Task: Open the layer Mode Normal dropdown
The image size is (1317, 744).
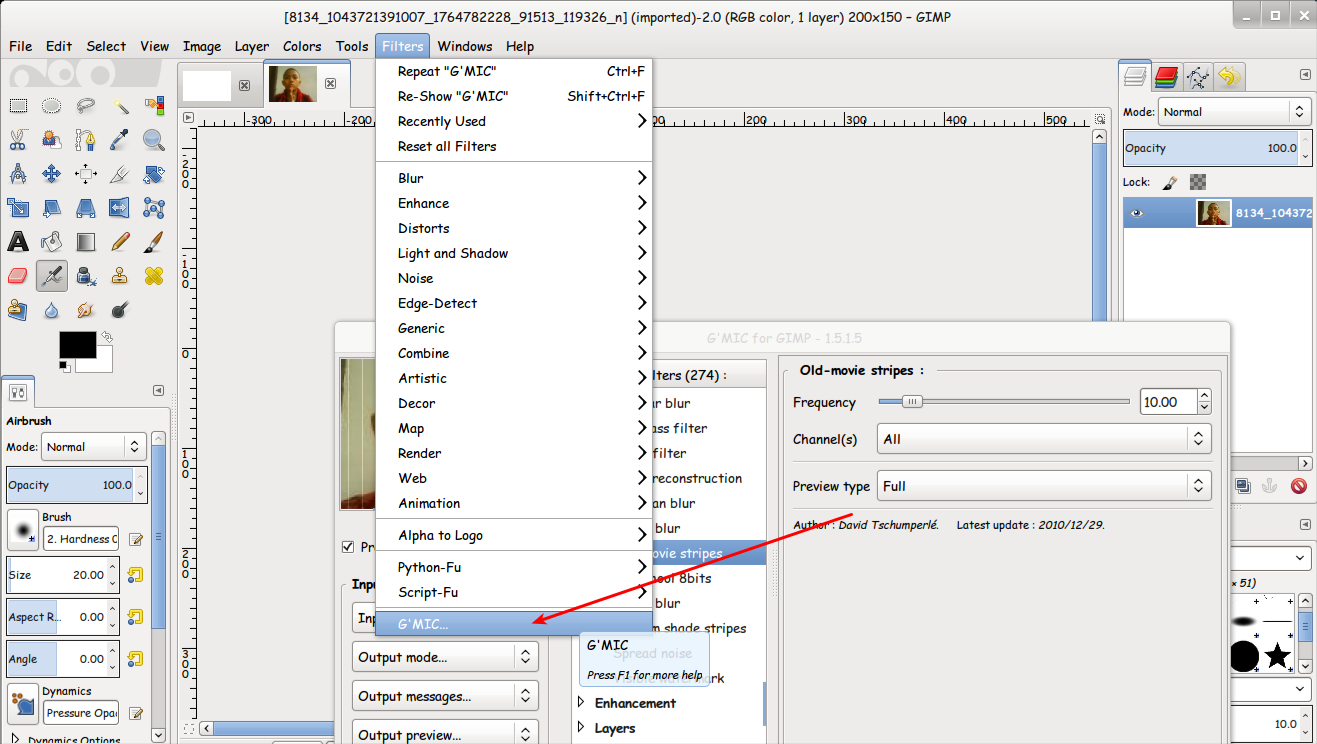Action: 1235,112
